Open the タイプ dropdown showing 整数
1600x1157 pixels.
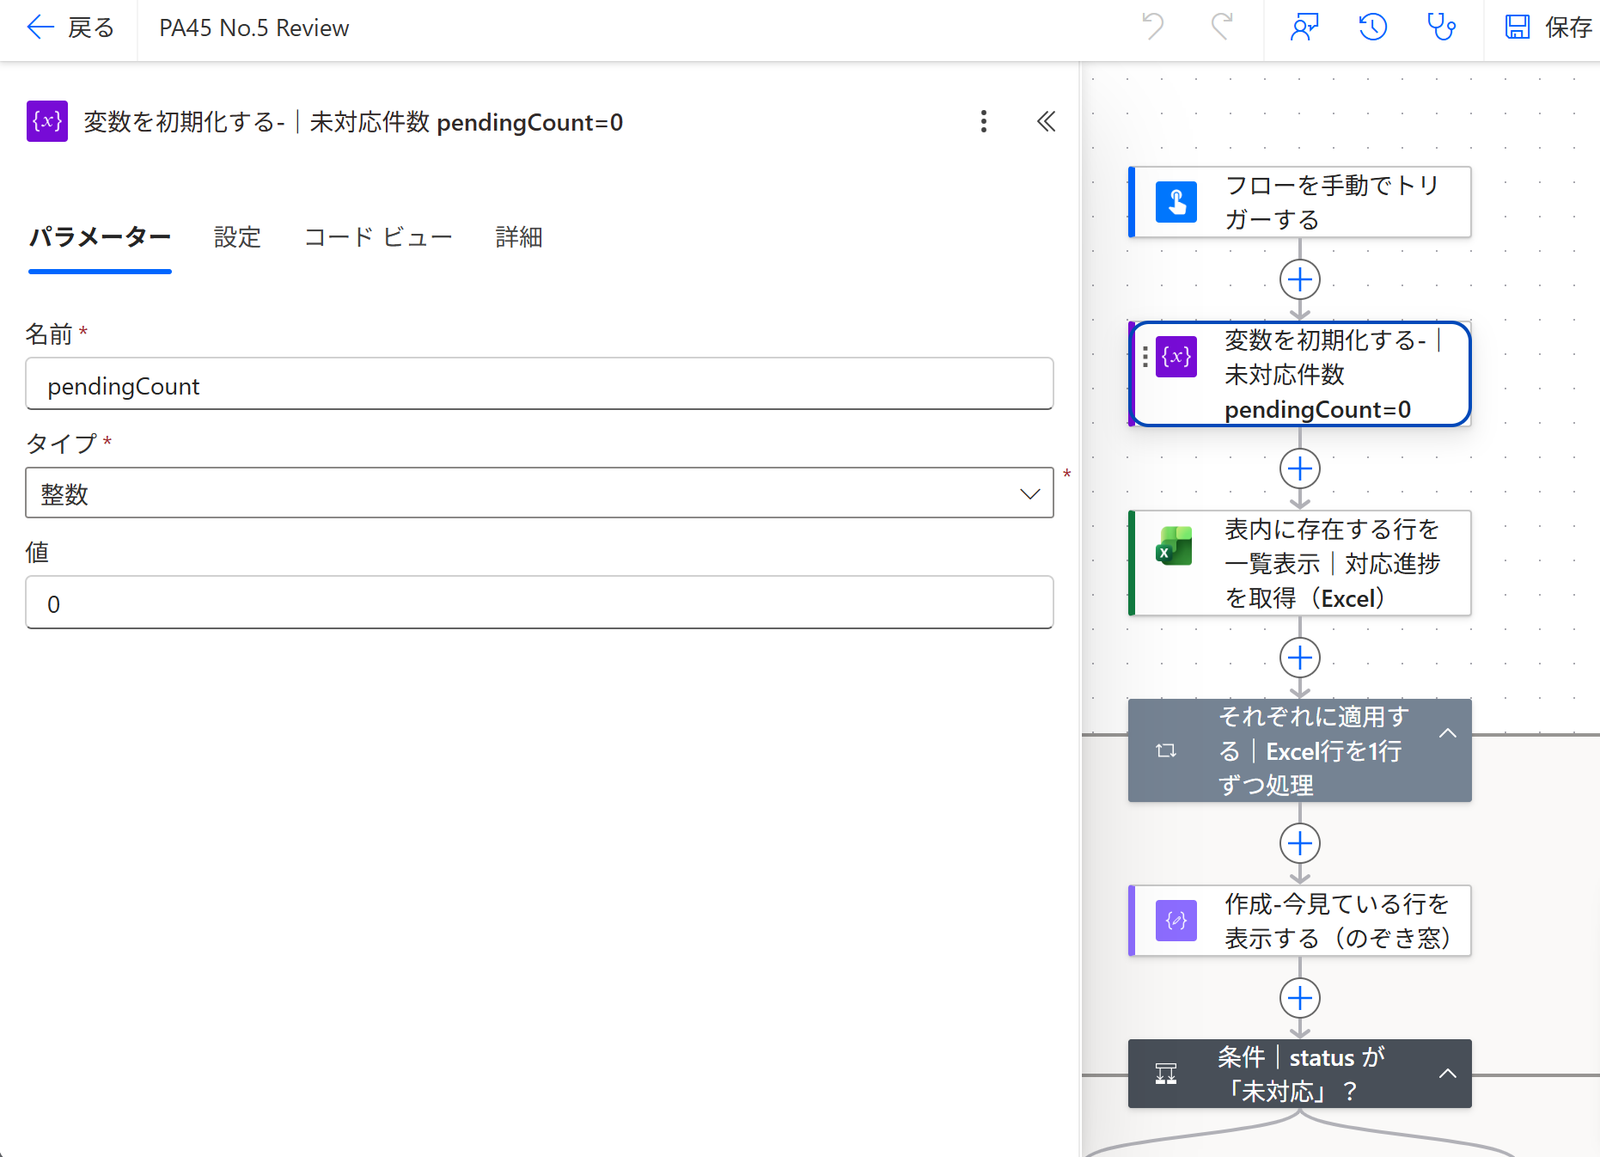pos(539,493)
